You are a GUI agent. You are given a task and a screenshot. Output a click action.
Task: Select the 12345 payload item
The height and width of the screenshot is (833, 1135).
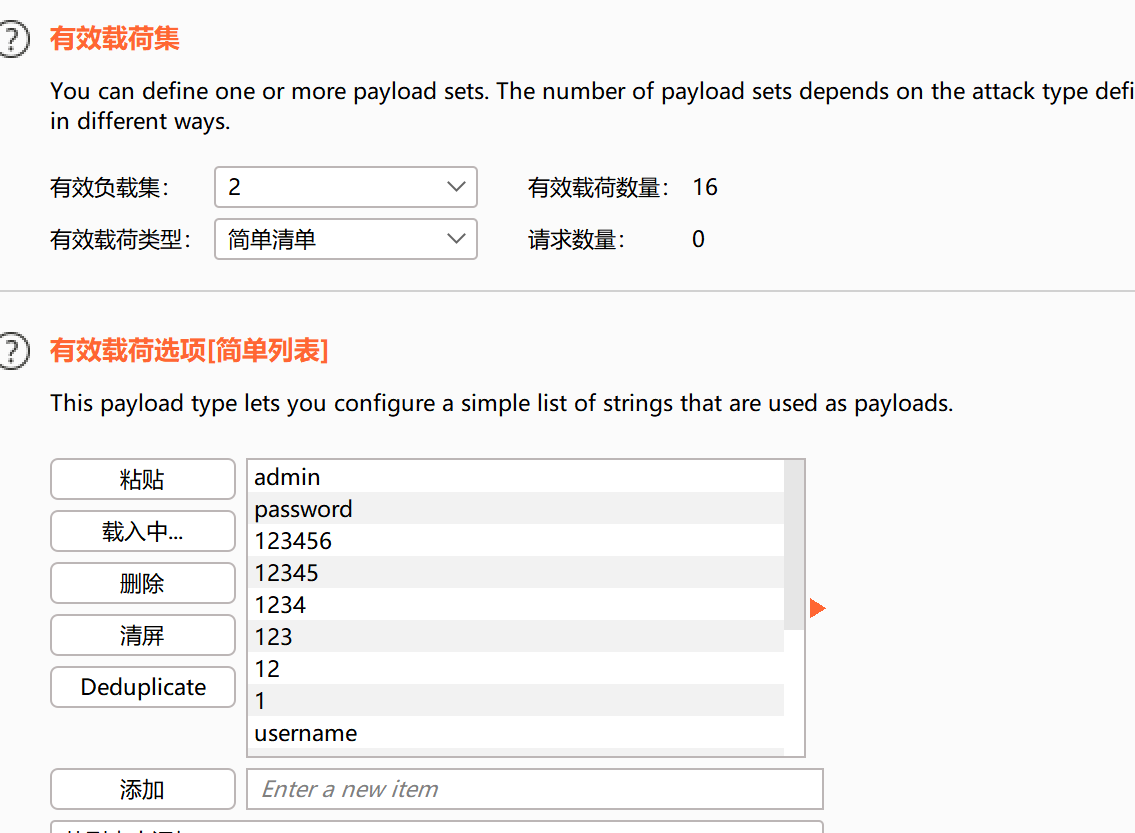(x=515, y=573)
